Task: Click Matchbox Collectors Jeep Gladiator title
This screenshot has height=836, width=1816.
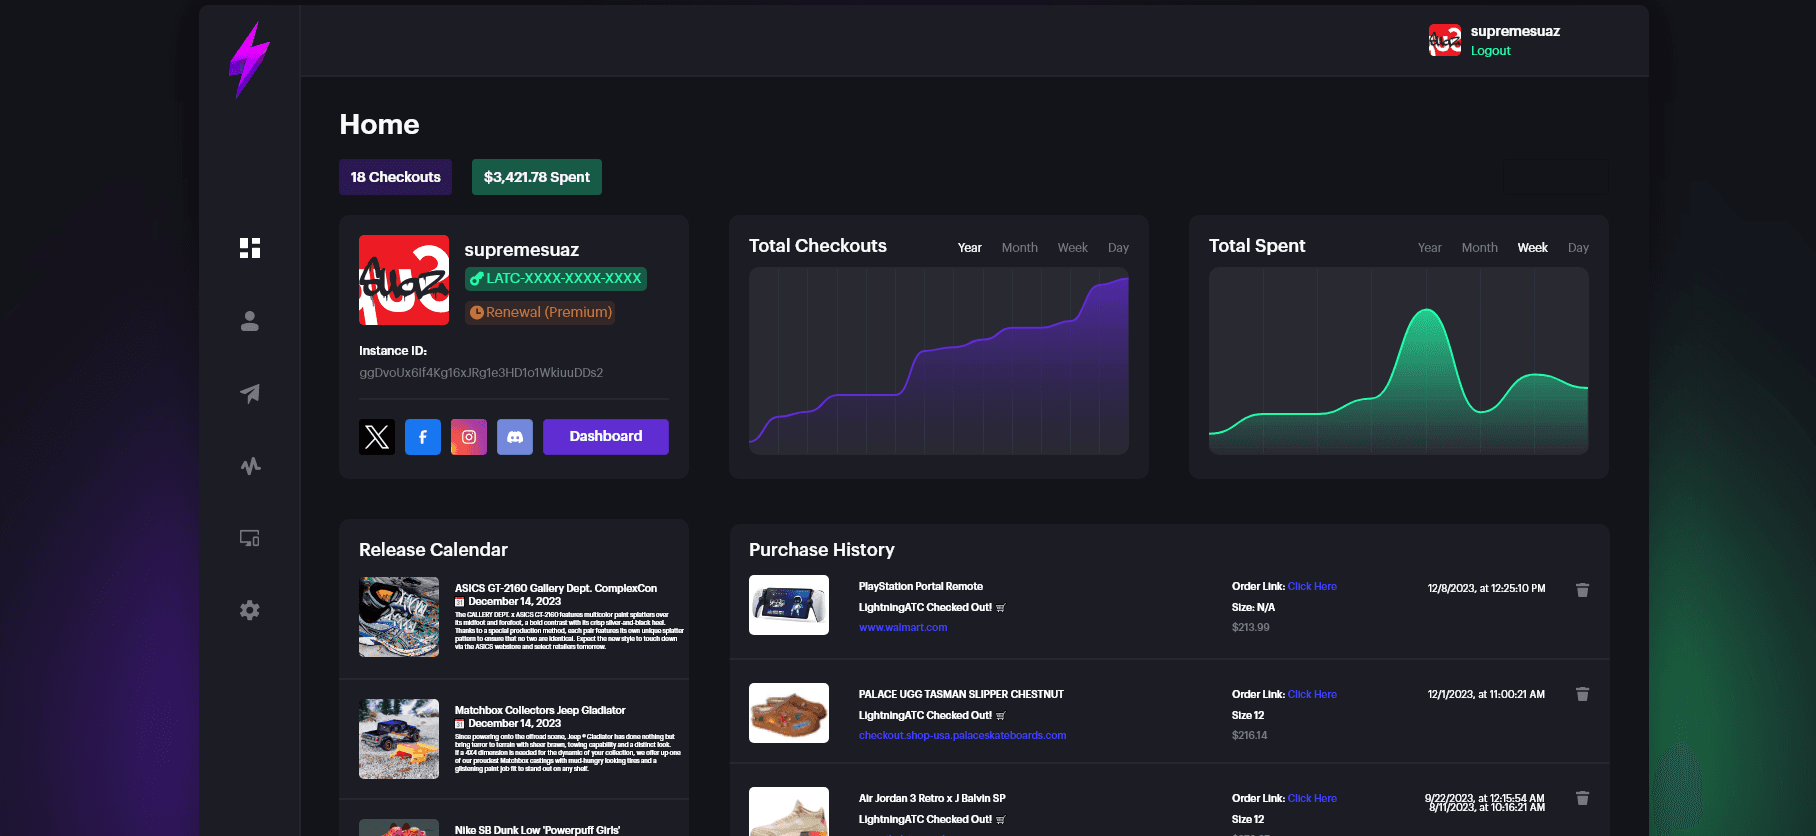Action: [x=540, y=711]
